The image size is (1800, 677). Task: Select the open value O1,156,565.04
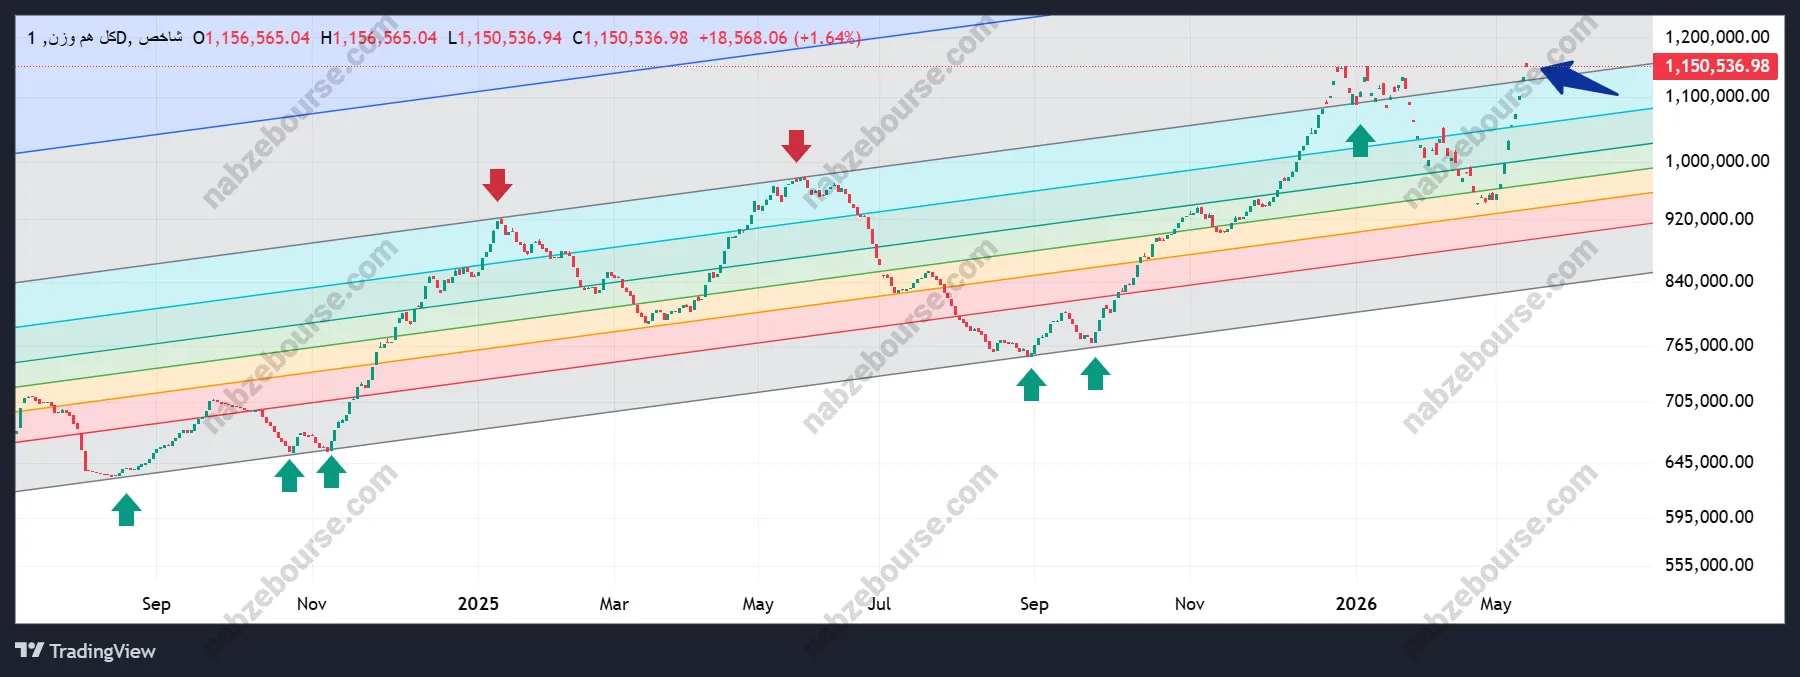click(x=251, y=38)
